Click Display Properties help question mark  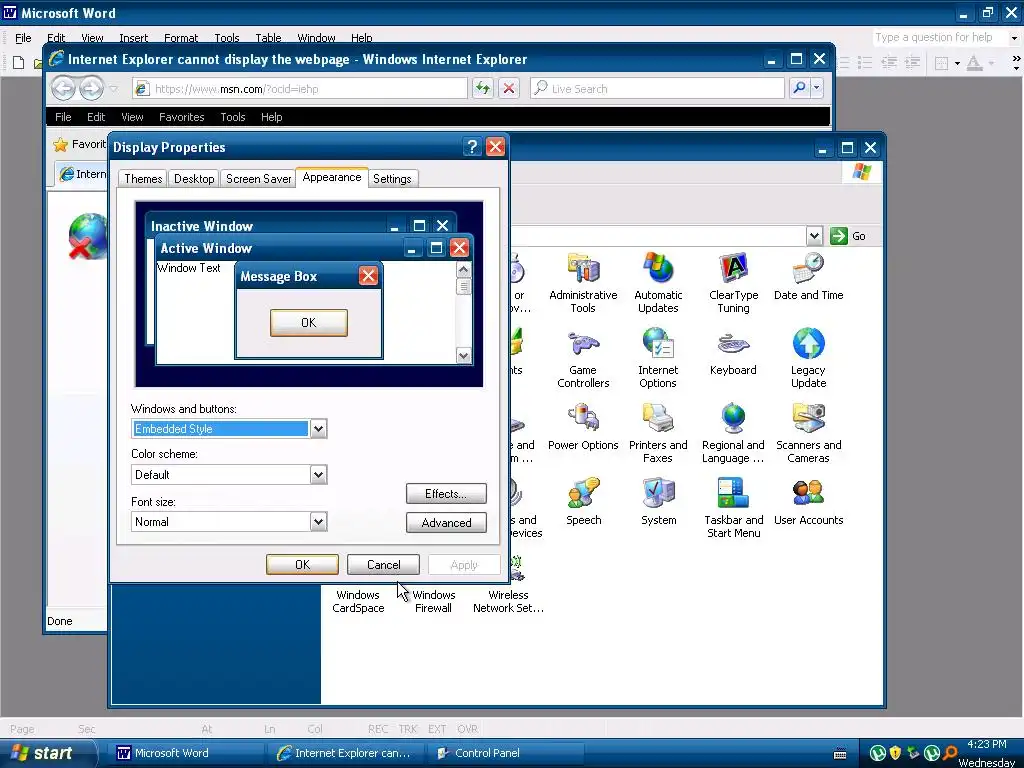point(472,147)
